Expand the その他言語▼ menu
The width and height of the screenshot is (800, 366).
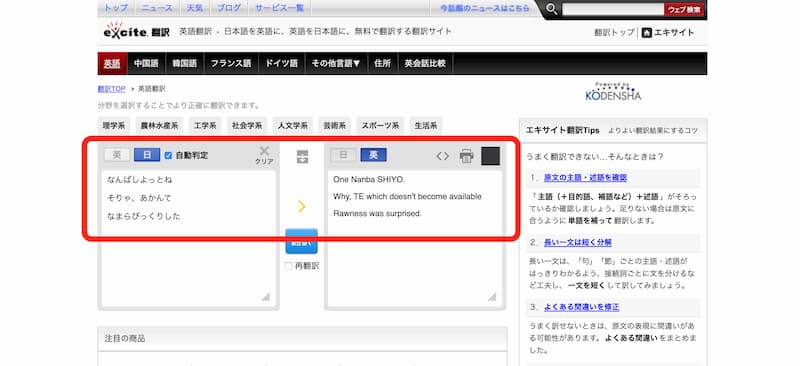[x=335, y=63]
